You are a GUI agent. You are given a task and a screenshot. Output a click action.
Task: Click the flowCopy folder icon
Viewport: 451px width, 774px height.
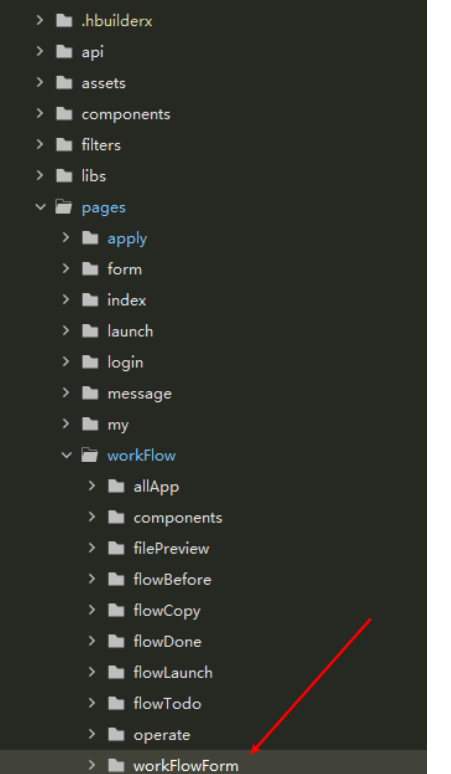[116, 611]
